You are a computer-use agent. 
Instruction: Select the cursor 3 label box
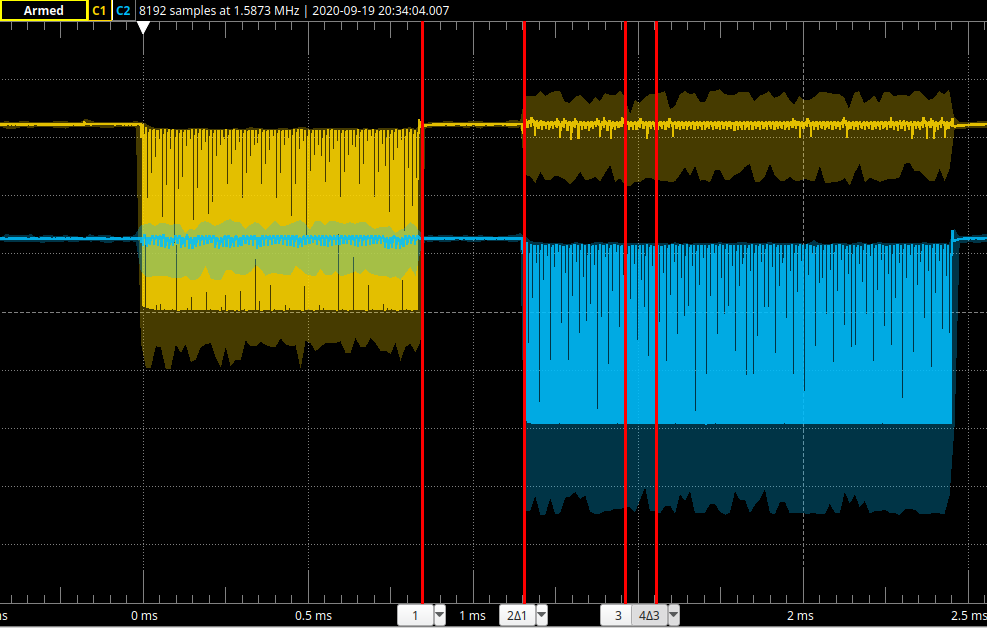617,615
